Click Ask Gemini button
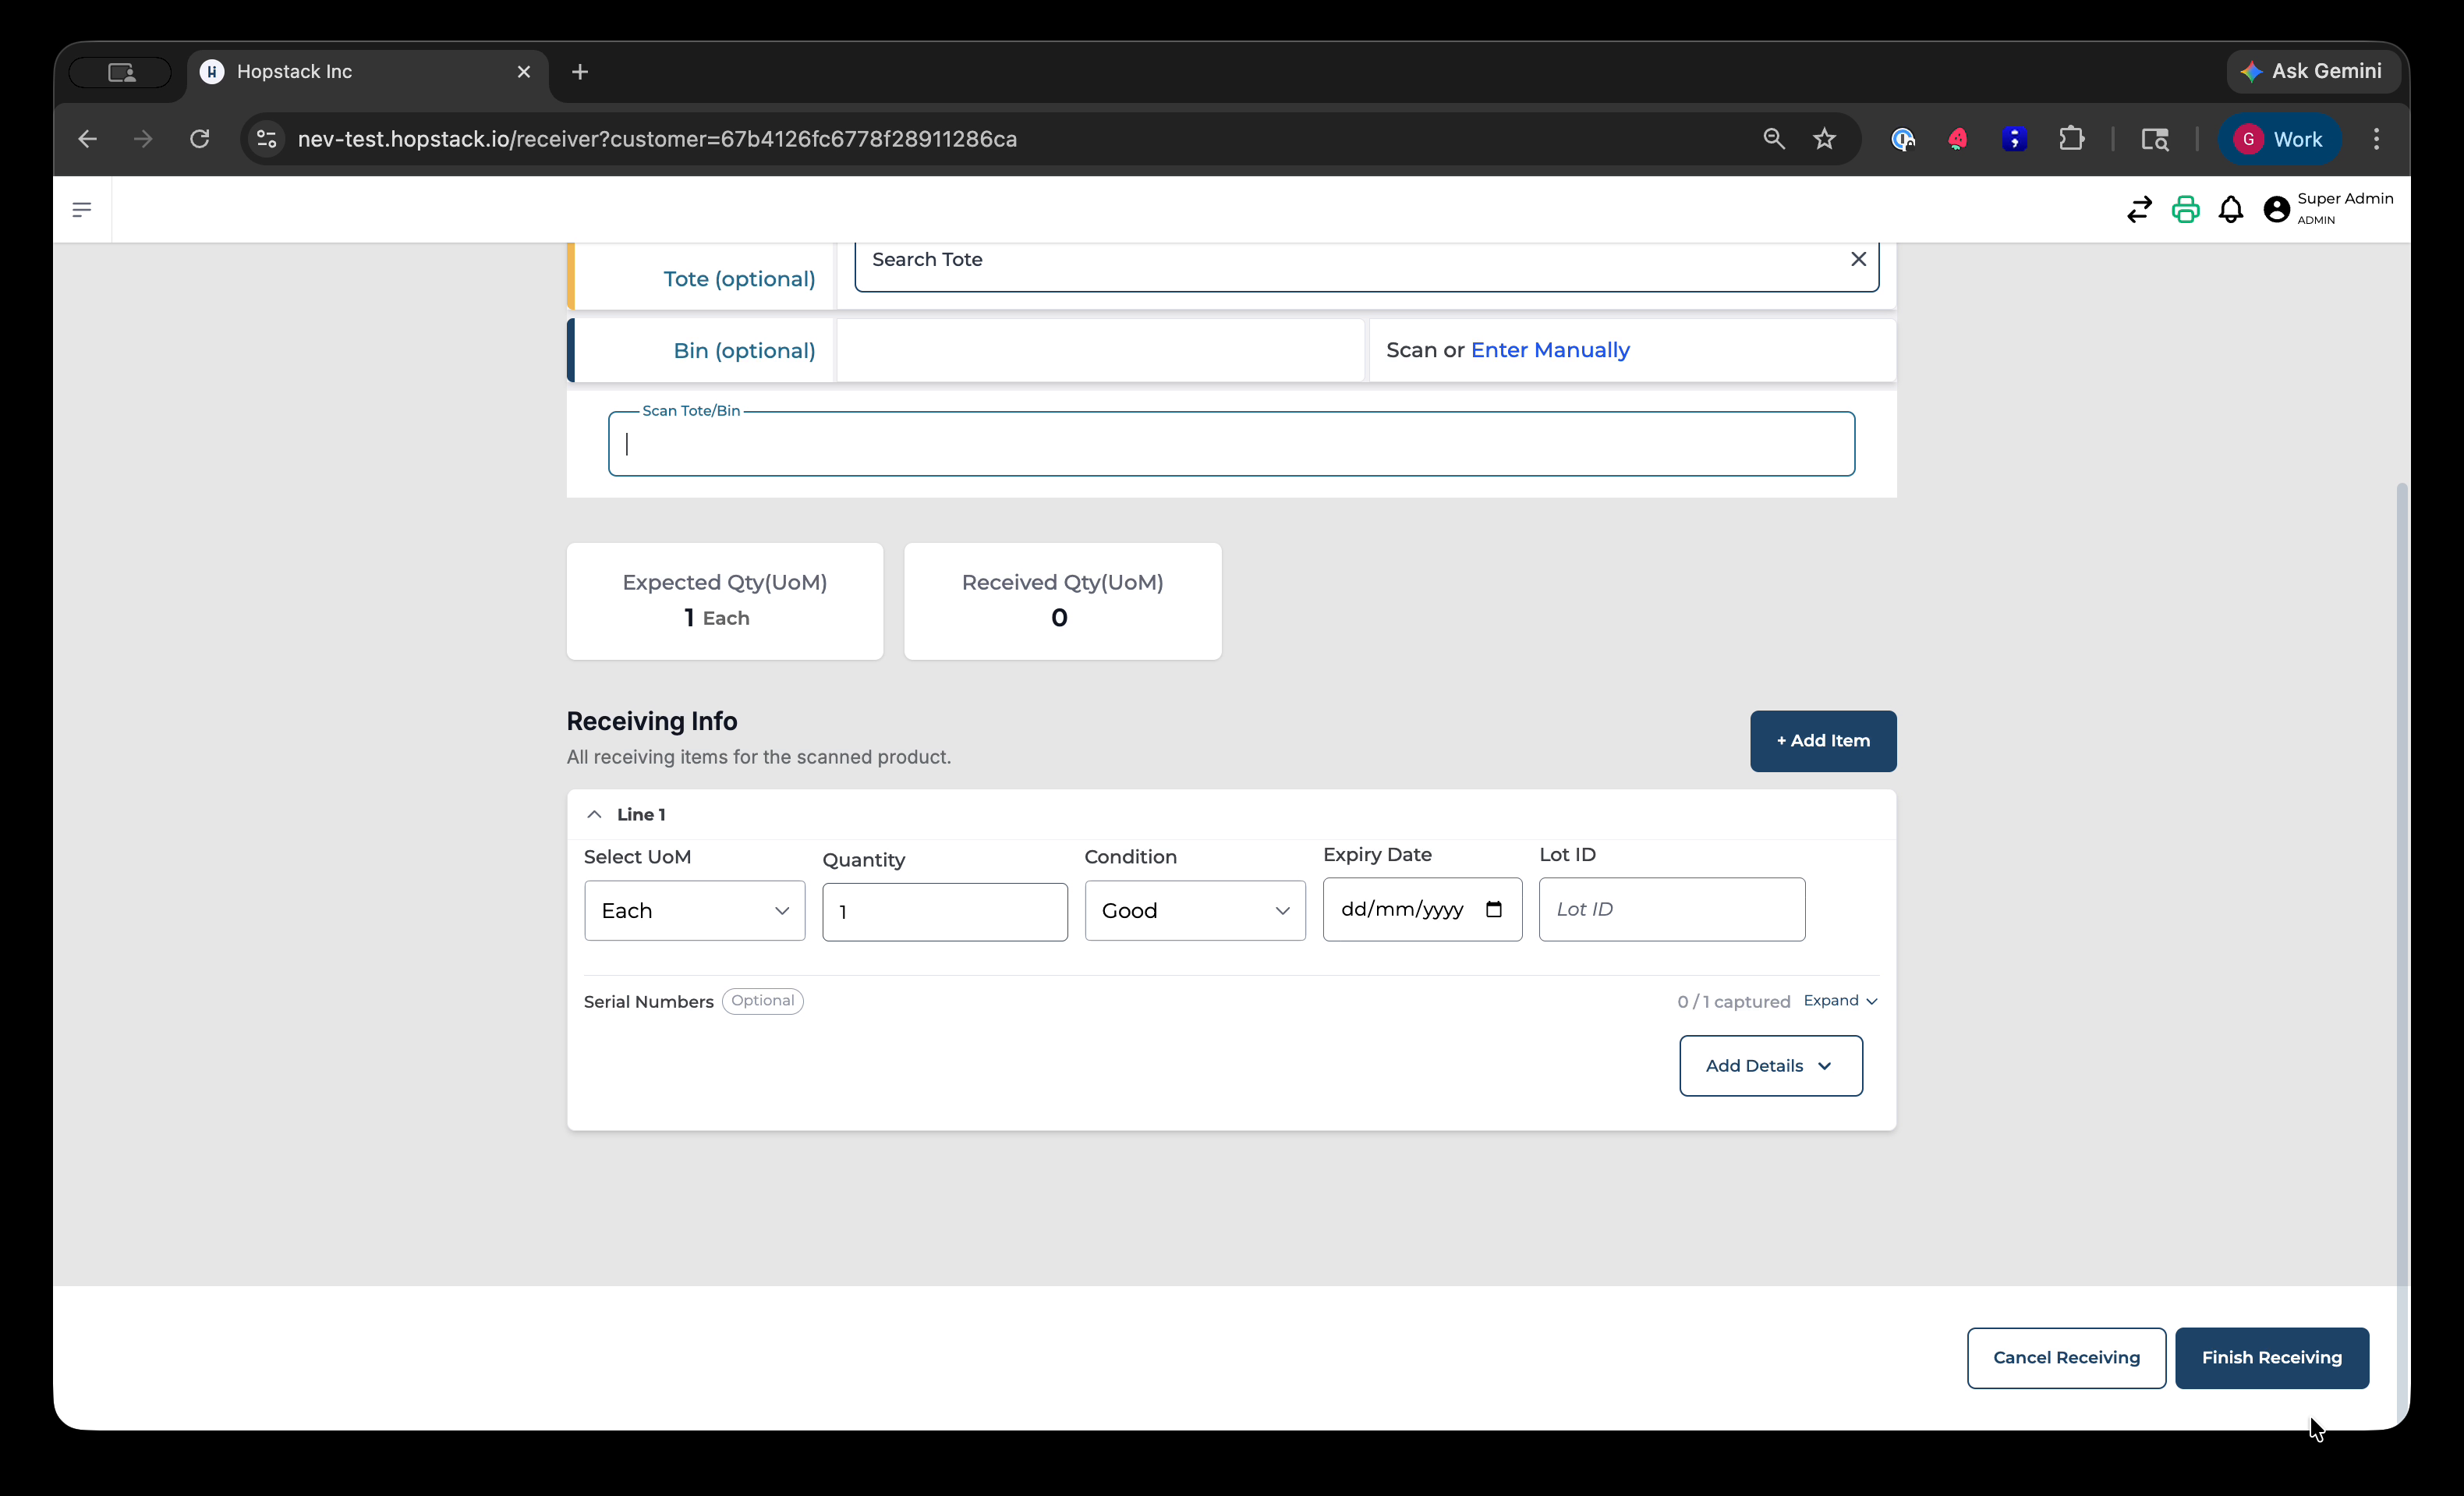 coord(2312,71)
